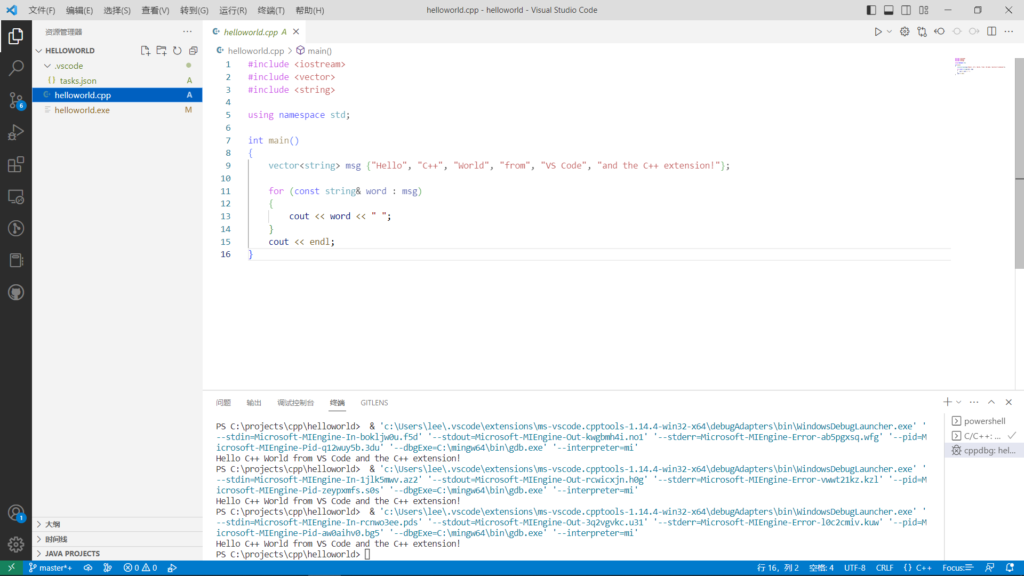
Task: Click the New File icon in explorer header
Action: (145, 50)
